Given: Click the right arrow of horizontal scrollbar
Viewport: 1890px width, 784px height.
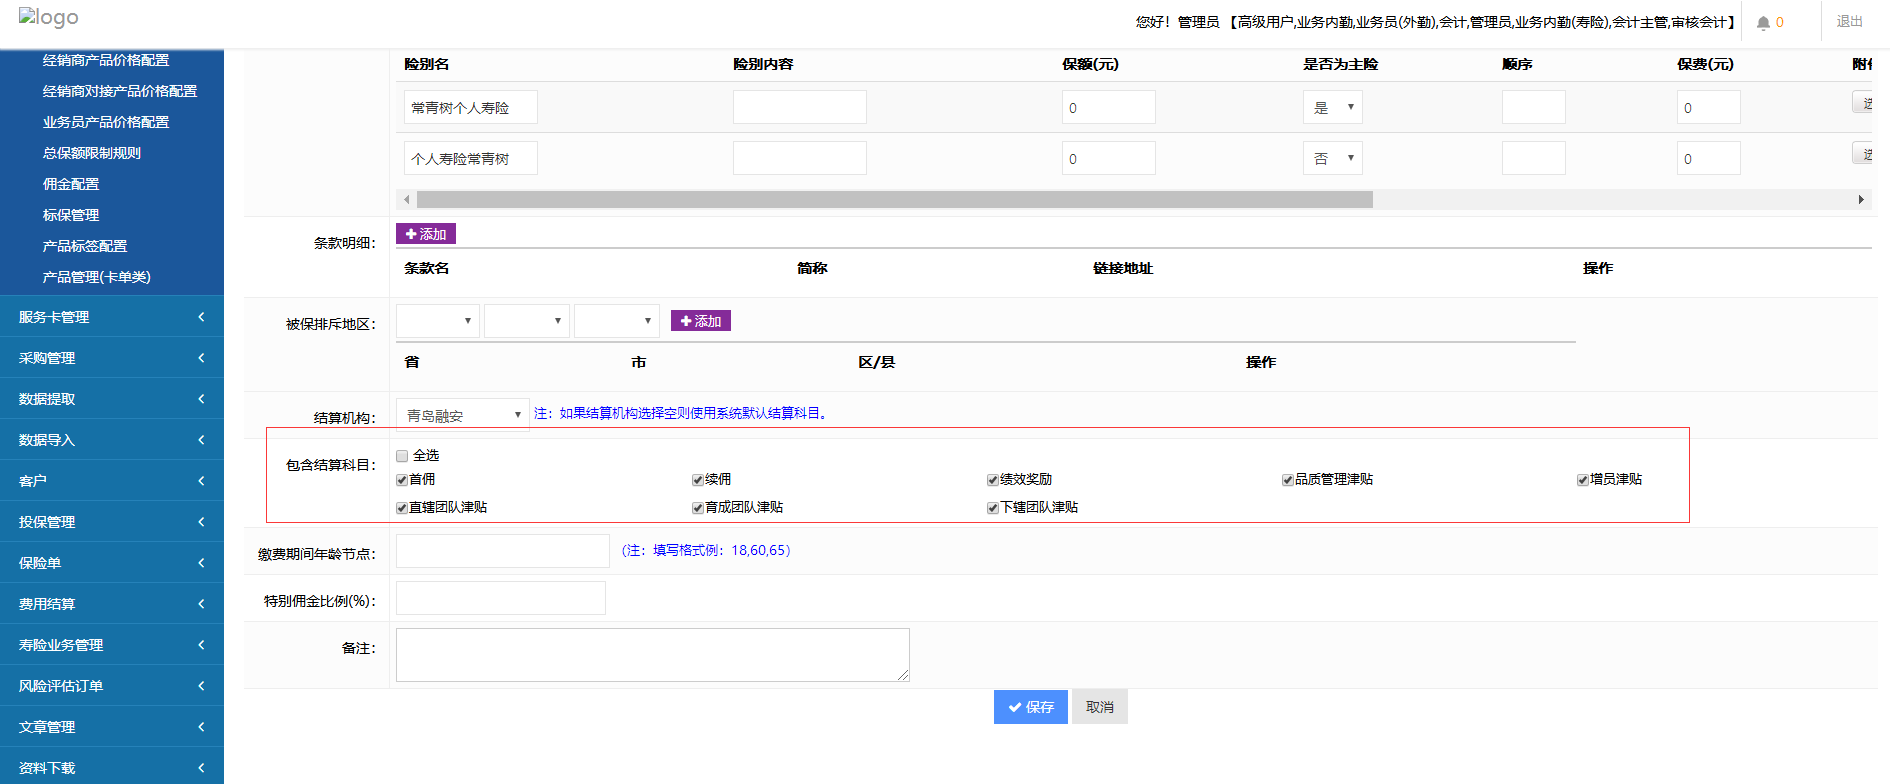Looking at the screenshot, I should point(1860,200).
